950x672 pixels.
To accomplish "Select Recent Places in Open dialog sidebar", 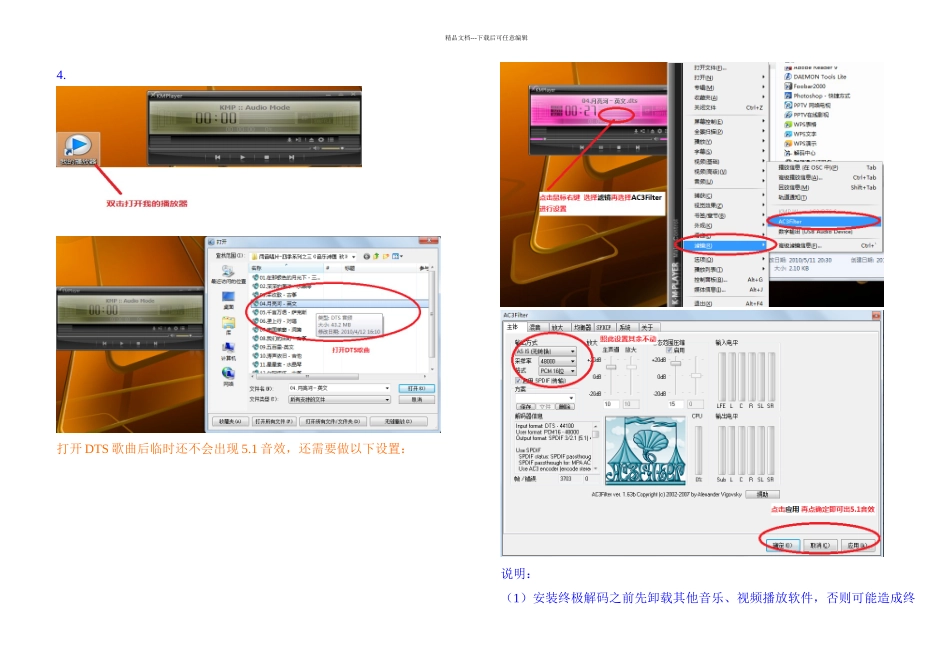I will pyautogui.click(x=228, y=275).
